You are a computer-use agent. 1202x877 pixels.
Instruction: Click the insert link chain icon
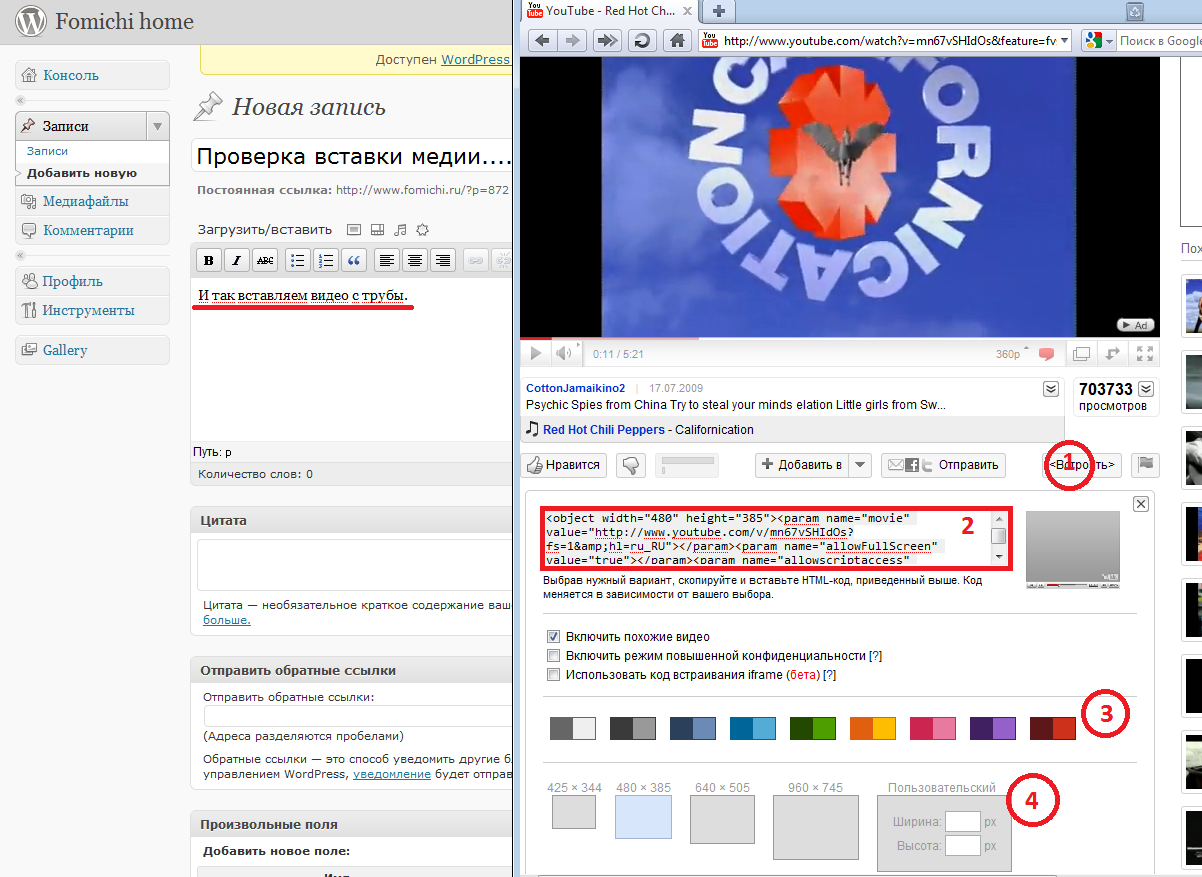(476, 260)
